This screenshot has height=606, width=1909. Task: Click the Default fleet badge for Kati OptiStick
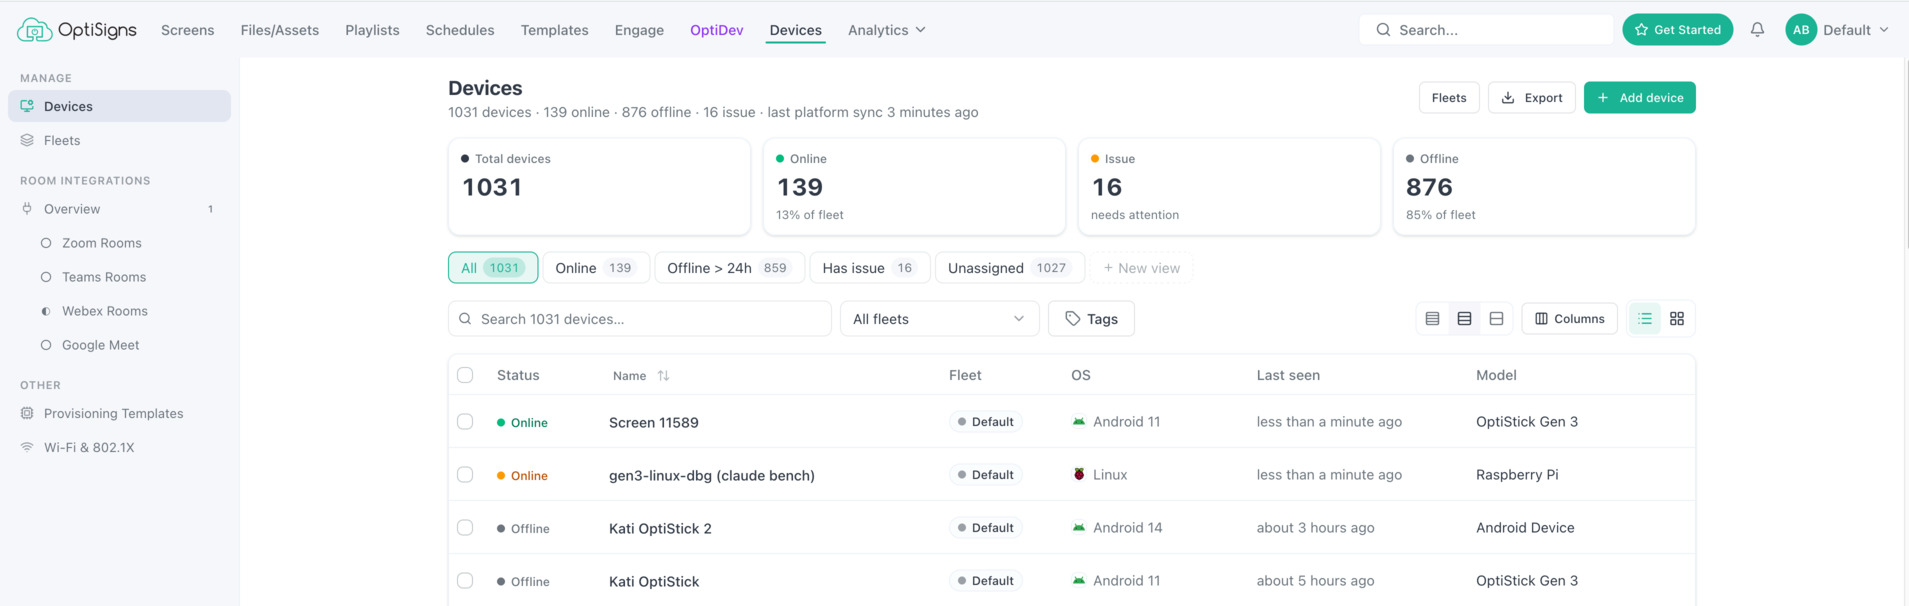point(985,581)
